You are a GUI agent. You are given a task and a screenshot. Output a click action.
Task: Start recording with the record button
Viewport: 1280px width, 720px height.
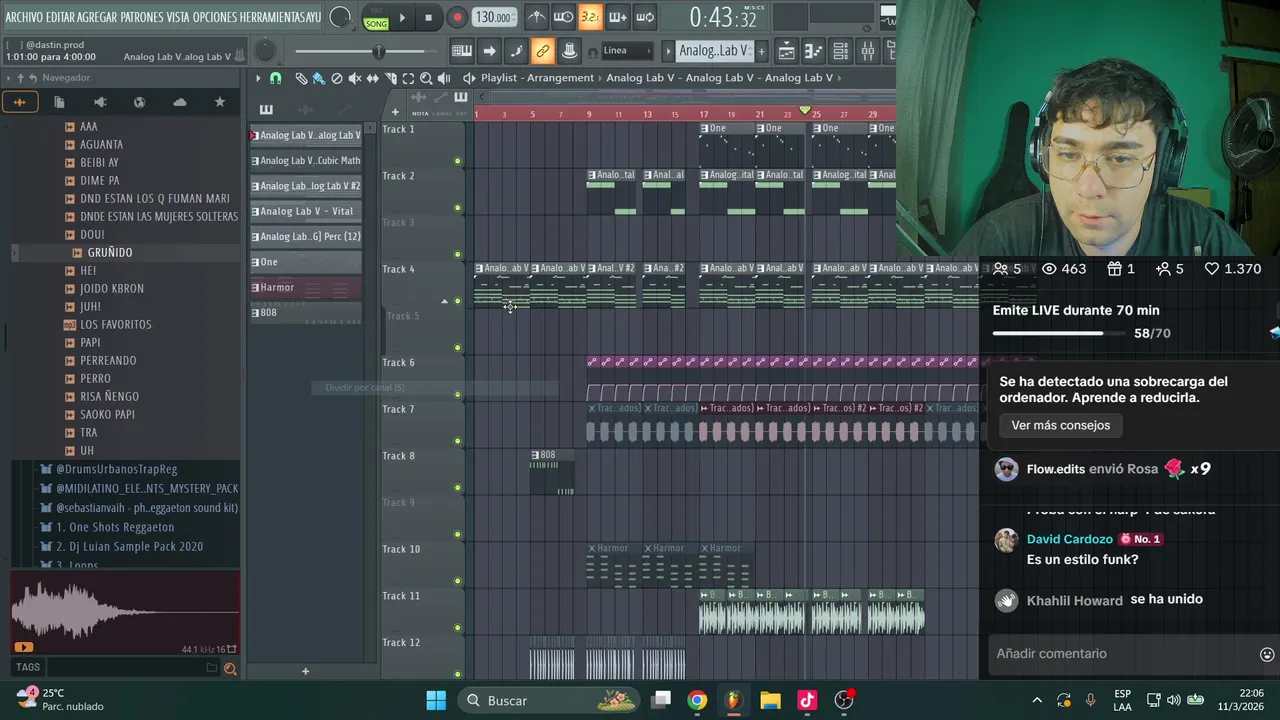(457, 17)
